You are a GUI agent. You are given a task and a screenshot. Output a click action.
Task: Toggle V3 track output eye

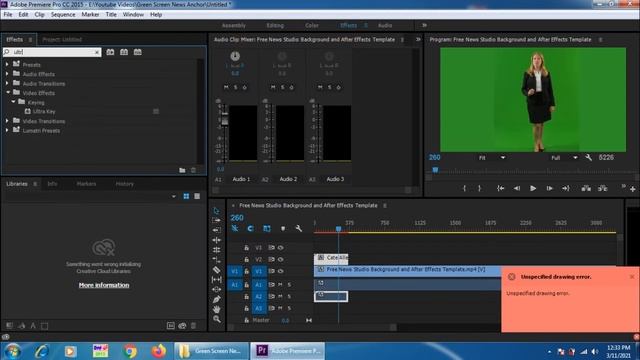click(x=280, y=248)
